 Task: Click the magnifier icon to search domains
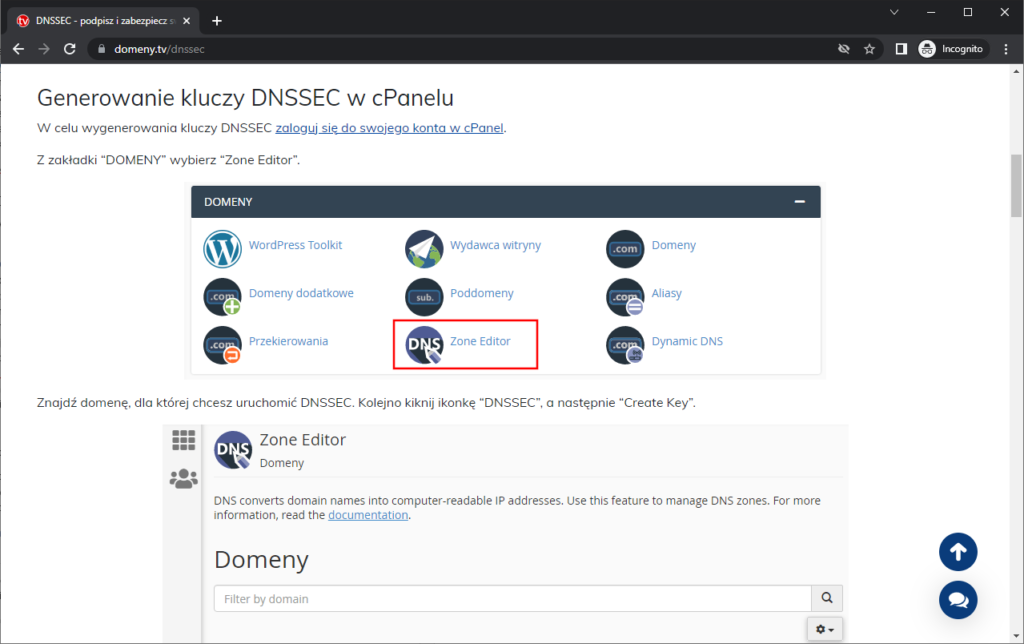[x=827, y=597]
